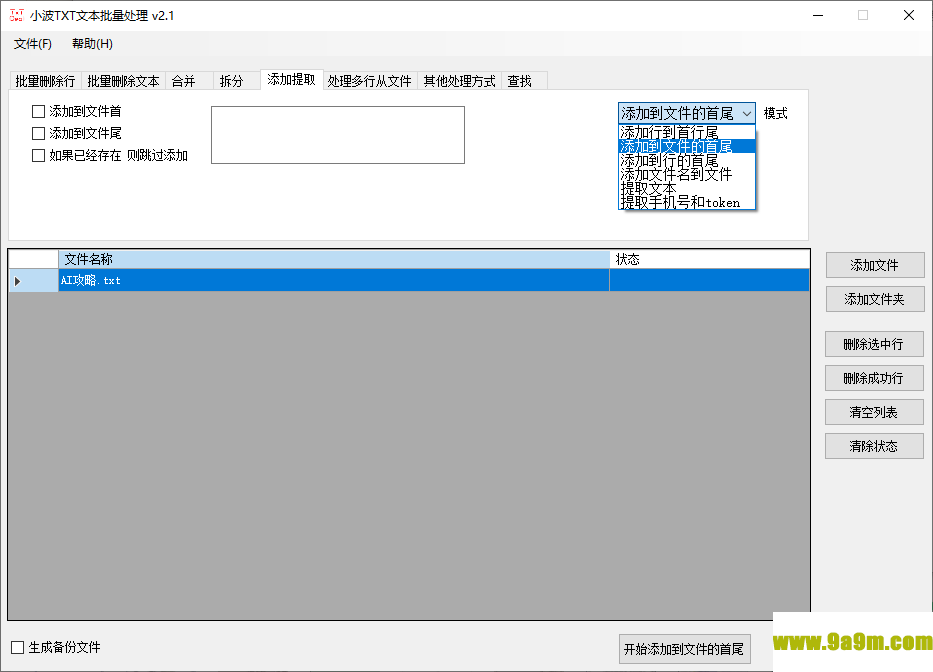Click the 清除状态 button
This screenshot has height=672, width=933.
coord(874,446)
